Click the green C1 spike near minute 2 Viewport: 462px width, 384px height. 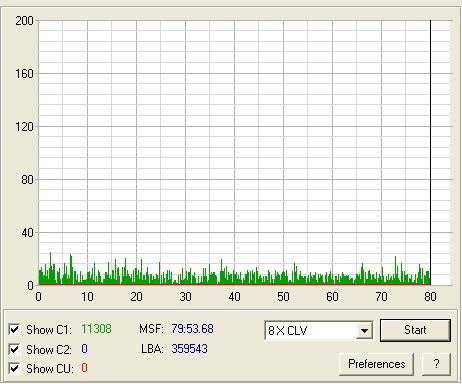pos(51,268)
